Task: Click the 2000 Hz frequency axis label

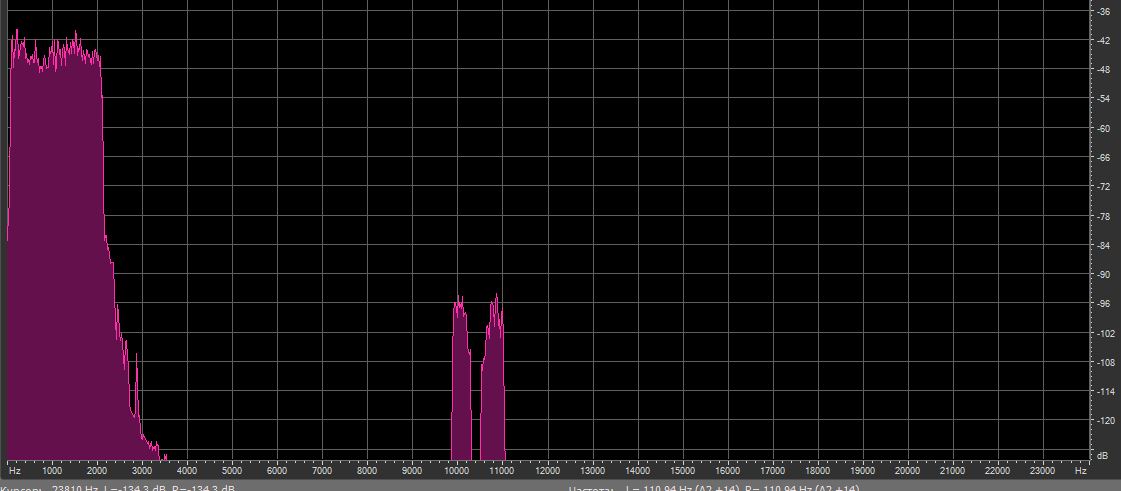Action: (x=97, y=472)
